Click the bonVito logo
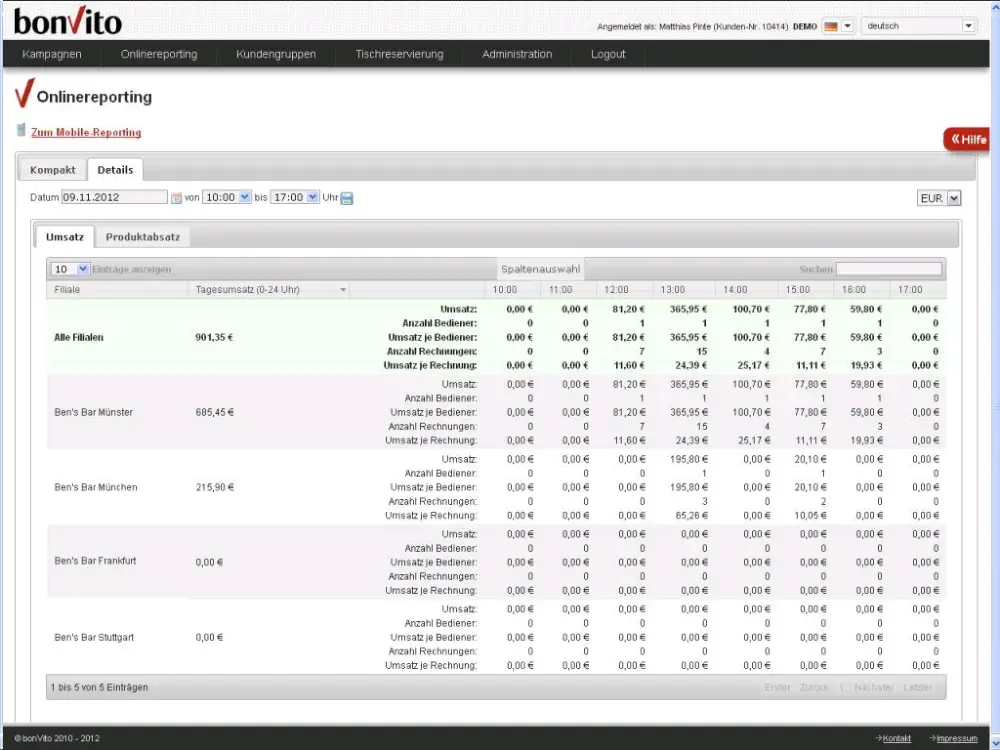 tap(68, 20)
